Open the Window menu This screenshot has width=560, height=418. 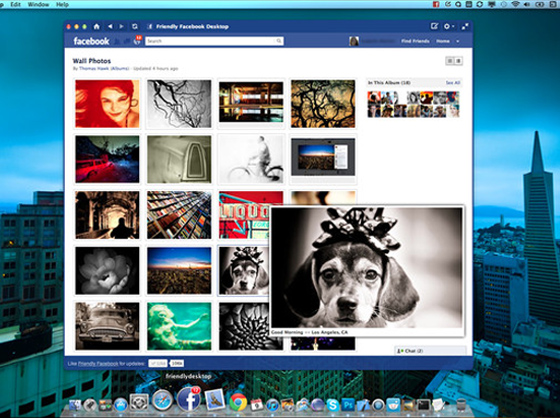pyautogui.click(x=38, y=4)
